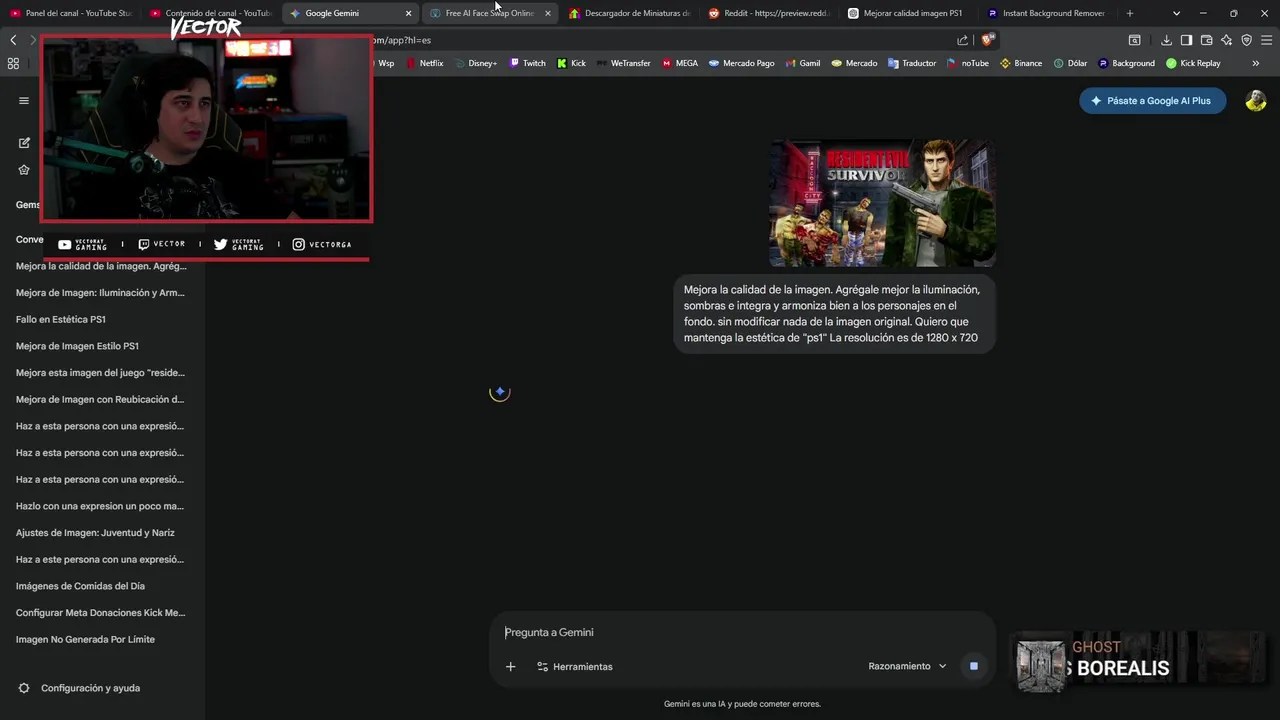Open the Brave Wallet icon
This screenshot has height=720, width=1280.
coord(1206,40)
